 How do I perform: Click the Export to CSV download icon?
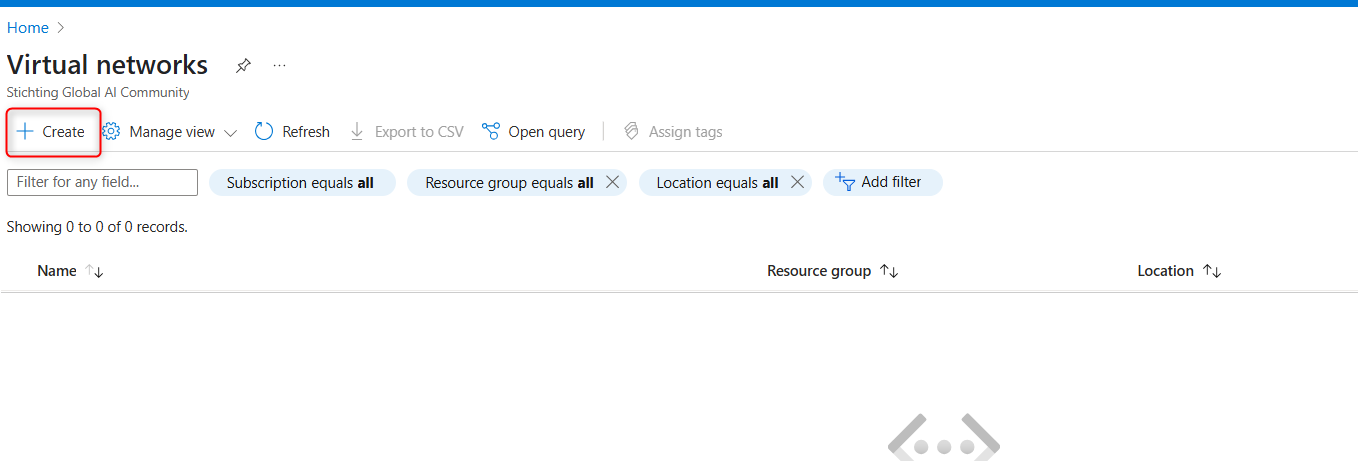coord(357,132)
